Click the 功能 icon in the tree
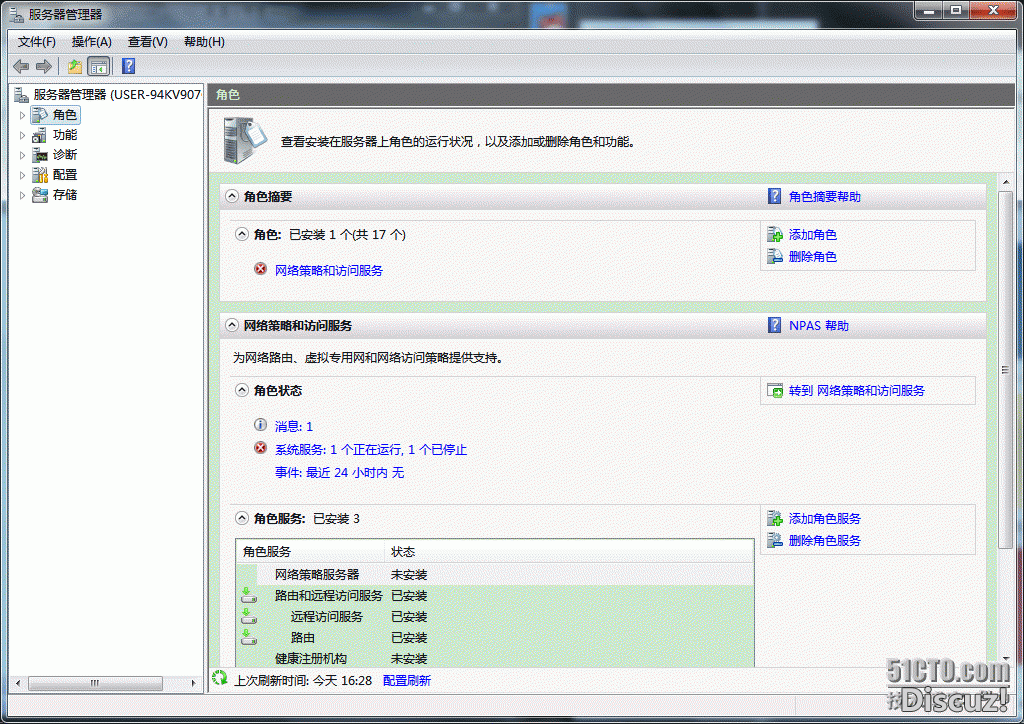This screenshot has height=724, width=1024. pos(40,135)
